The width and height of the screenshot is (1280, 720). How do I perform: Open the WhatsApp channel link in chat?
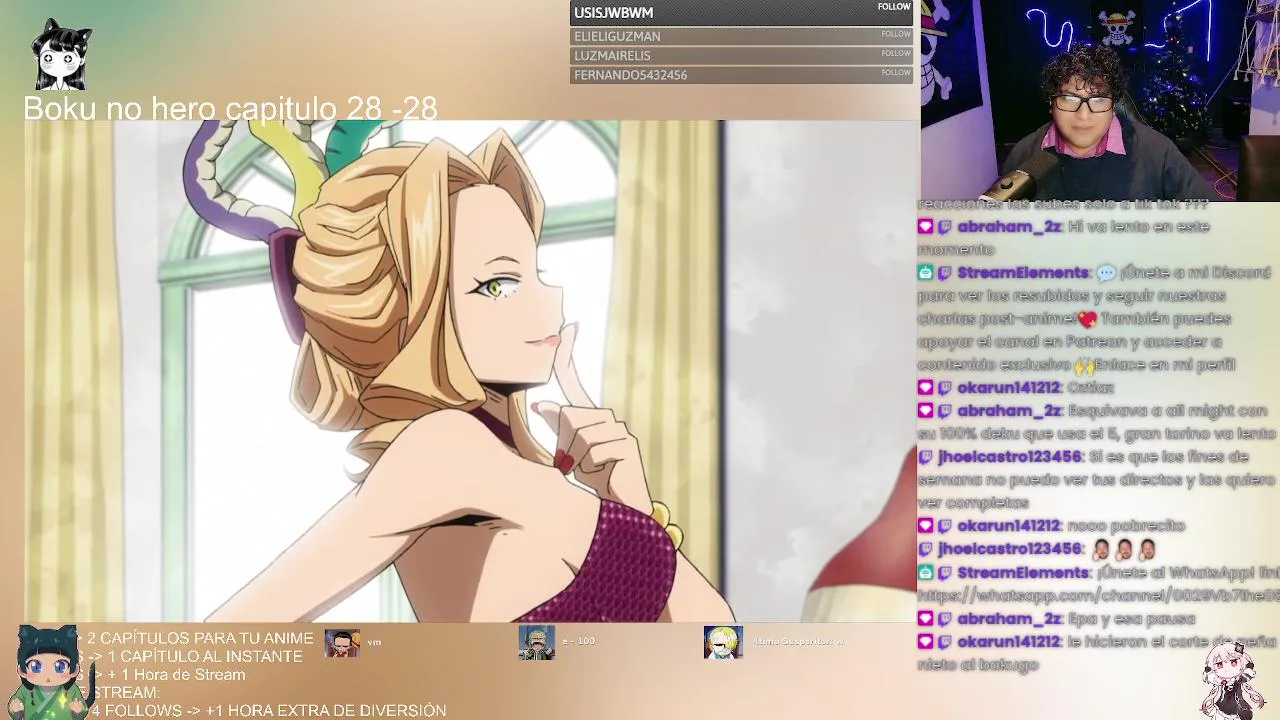tap(1099, 596)
